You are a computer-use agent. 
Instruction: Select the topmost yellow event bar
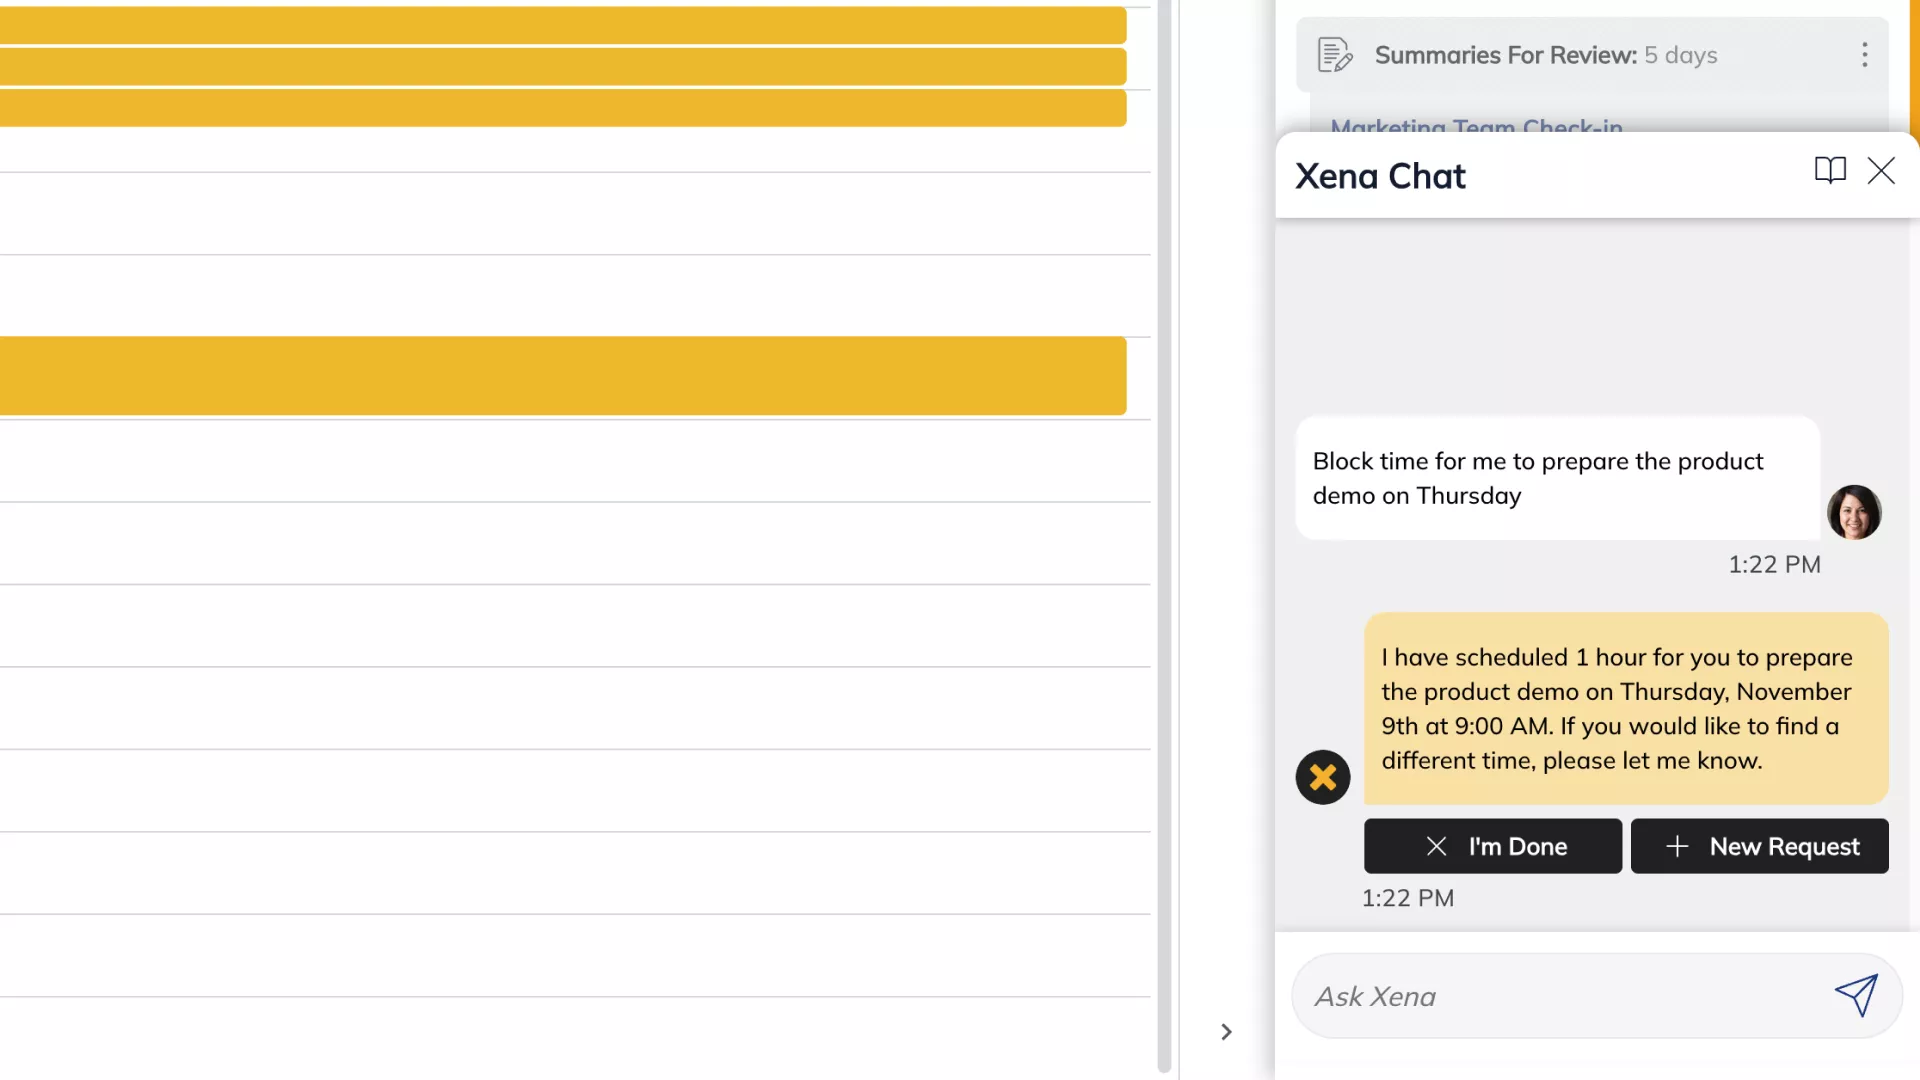tap(562, 25)
